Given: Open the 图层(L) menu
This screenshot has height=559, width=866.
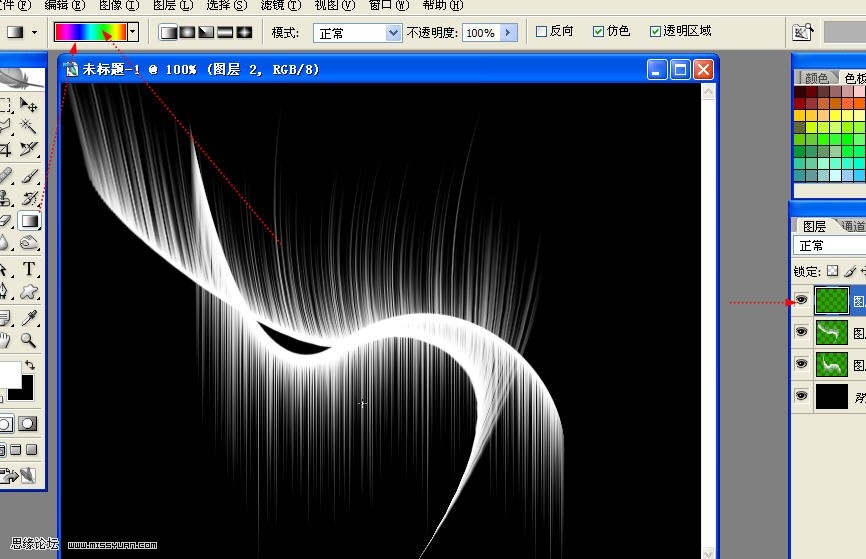Looking at the screenshot, I should 173,6.
